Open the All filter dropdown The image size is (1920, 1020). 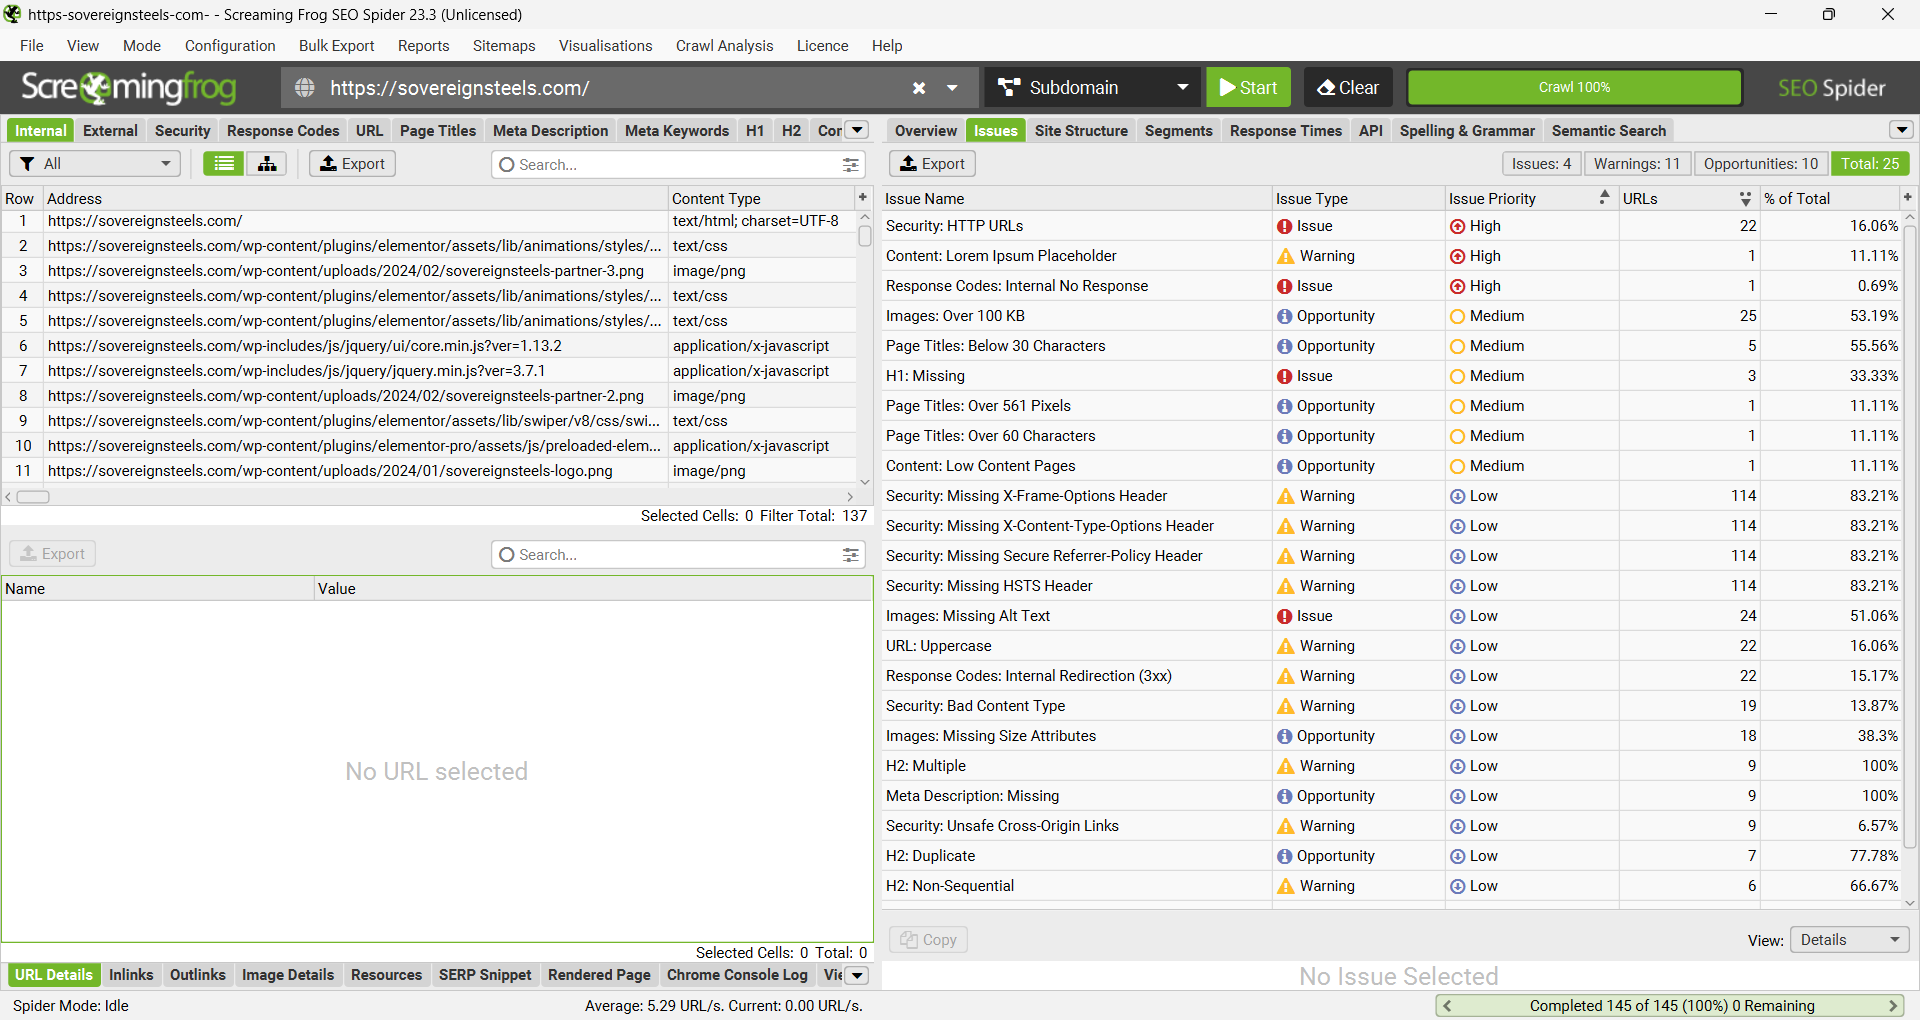click(x=95, y=164)
